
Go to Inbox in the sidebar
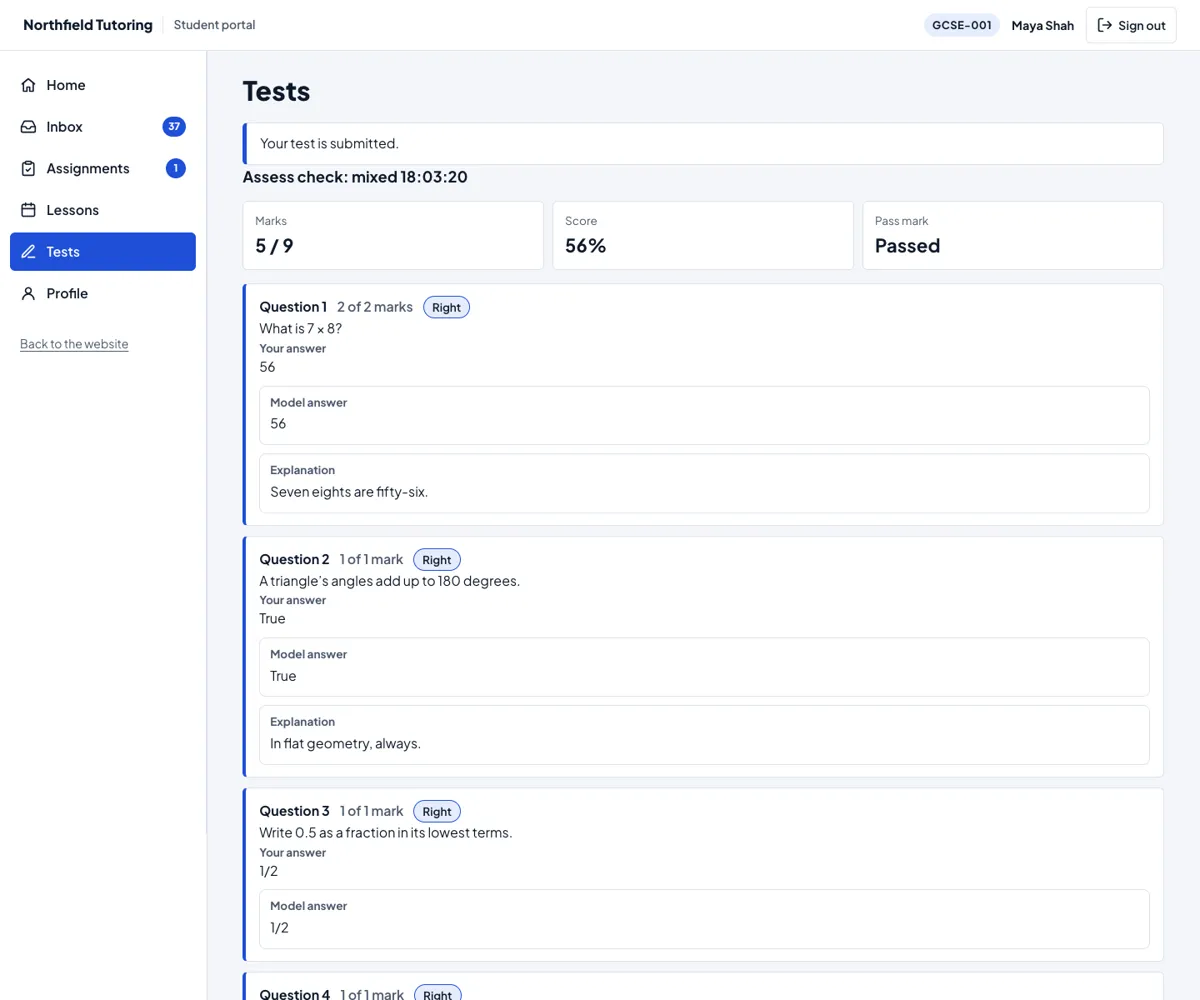[x=103, y=127]
